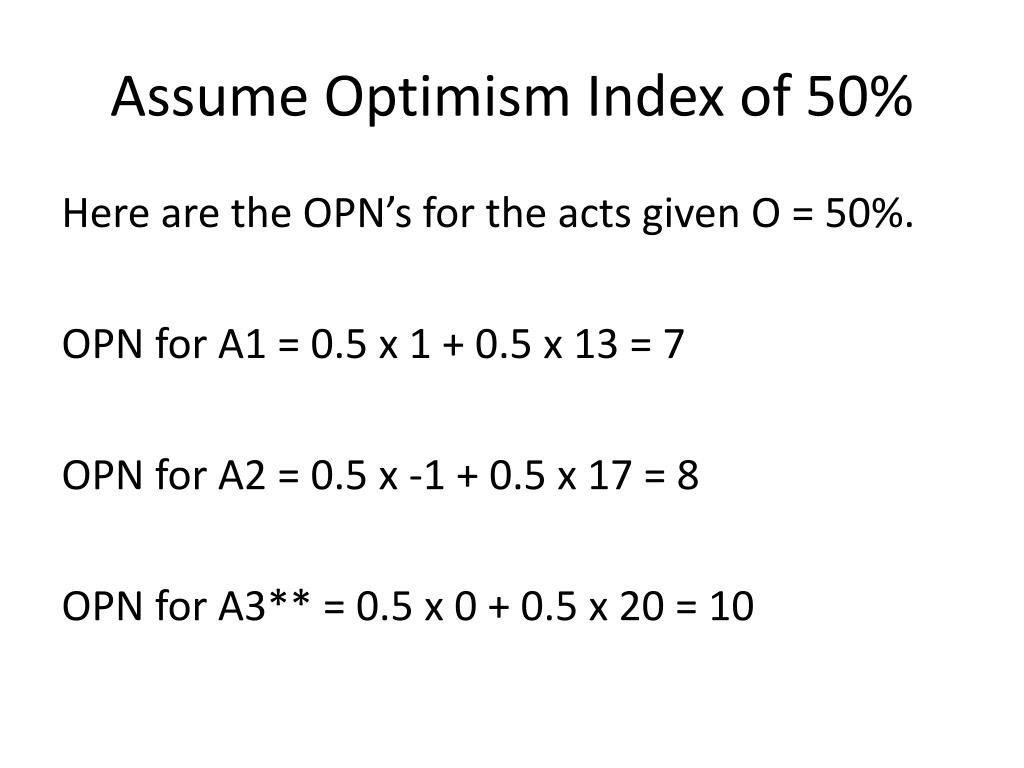Click the number '17' in A2 equation
The image size is (1024, 768).
click(610, 475)
